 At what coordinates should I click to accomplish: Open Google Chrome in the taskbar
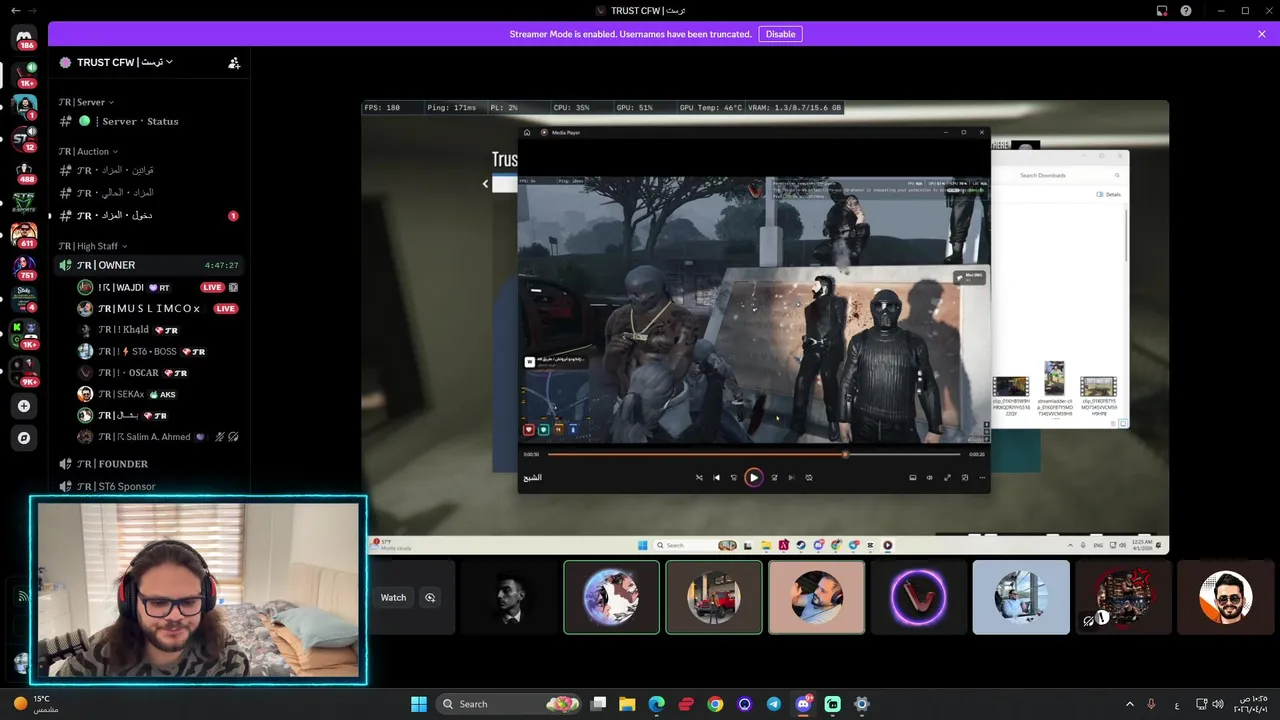point(715,704)
